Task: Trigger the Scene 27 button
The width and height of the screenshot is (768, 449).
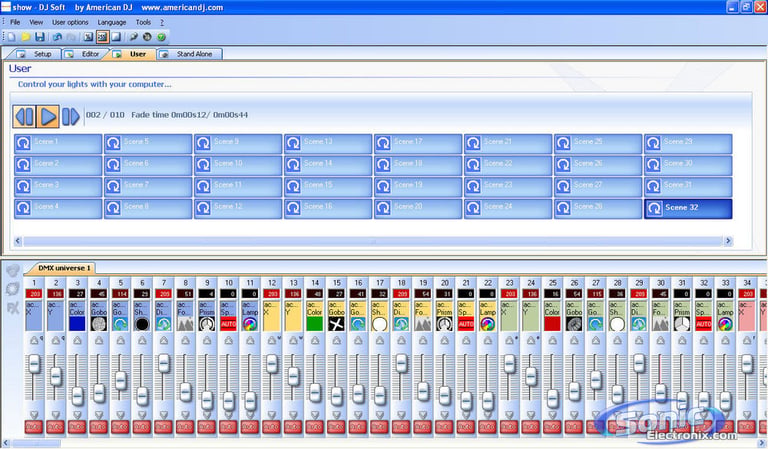Action: [x=598, y=187]
